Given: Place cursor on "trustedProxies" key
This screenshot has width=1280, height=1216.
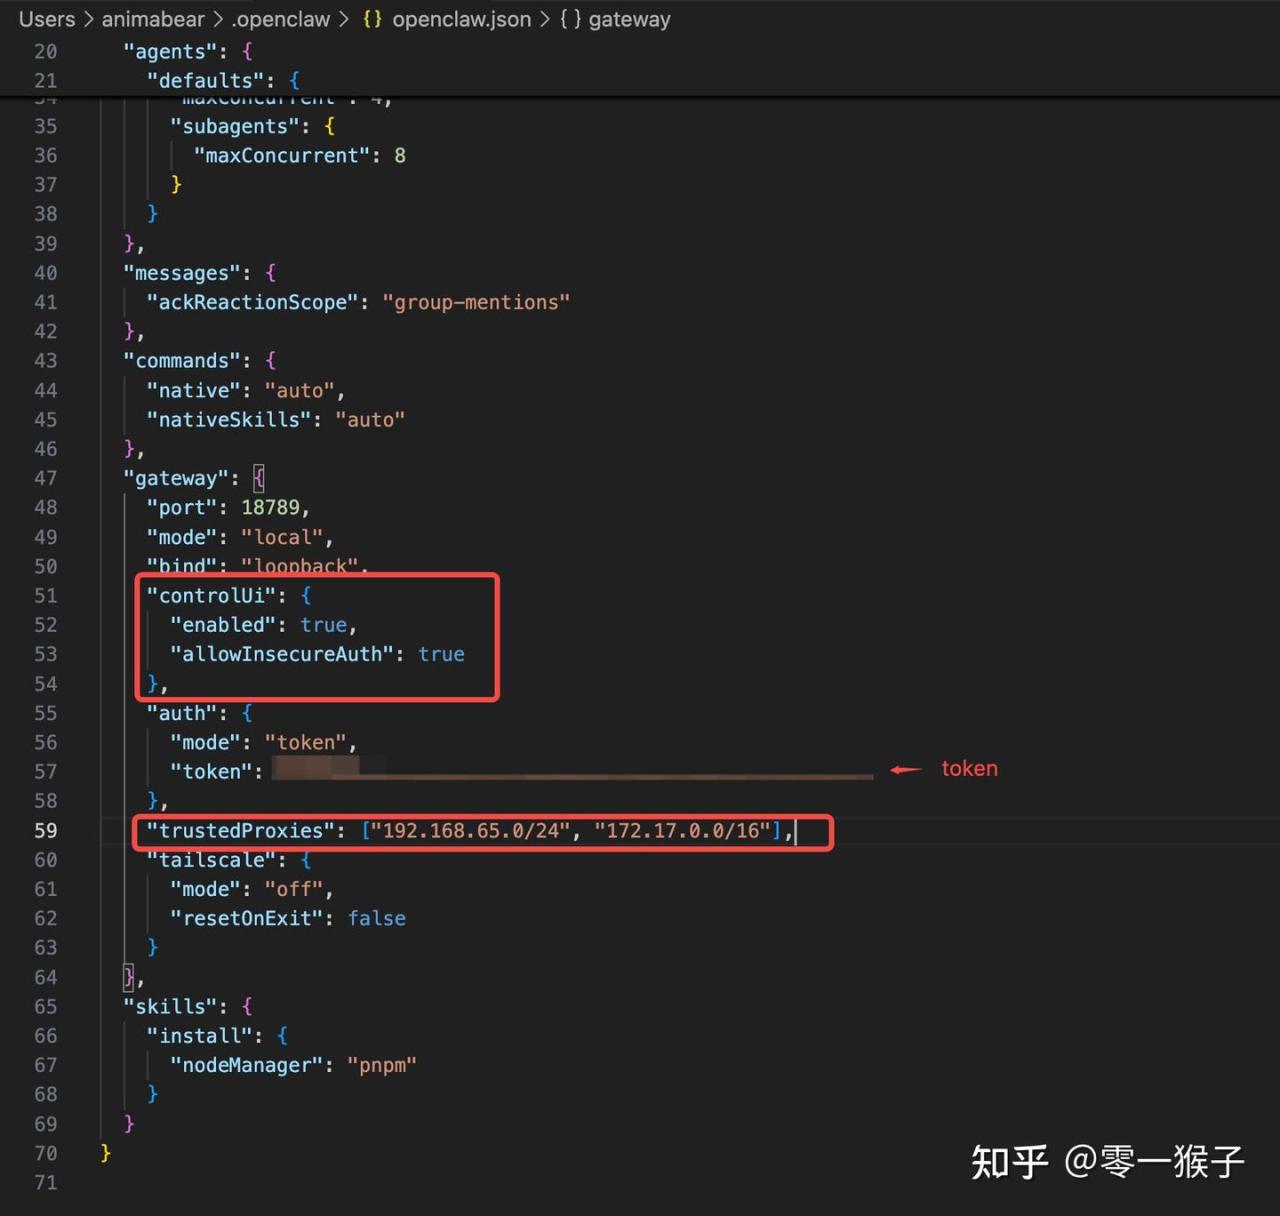Looking at the screenshot, I should point(240,831).
